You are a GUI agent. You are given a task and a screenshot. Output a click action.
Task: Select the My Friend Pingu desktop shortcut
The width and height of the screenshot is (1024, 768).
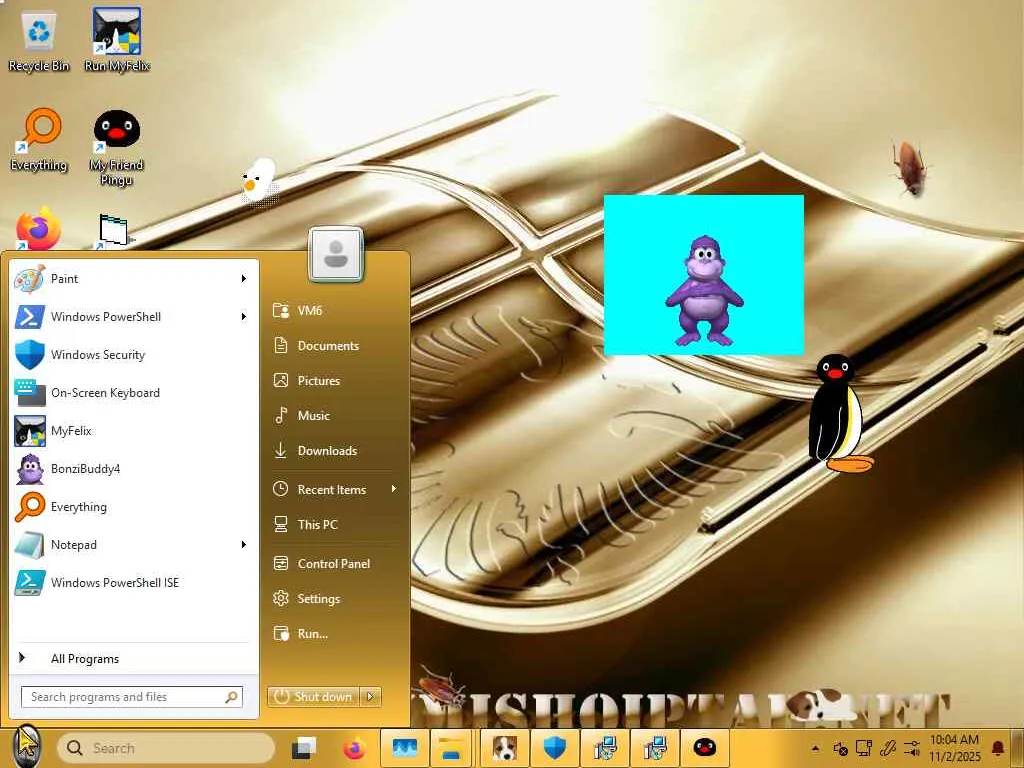click(117, 148)
